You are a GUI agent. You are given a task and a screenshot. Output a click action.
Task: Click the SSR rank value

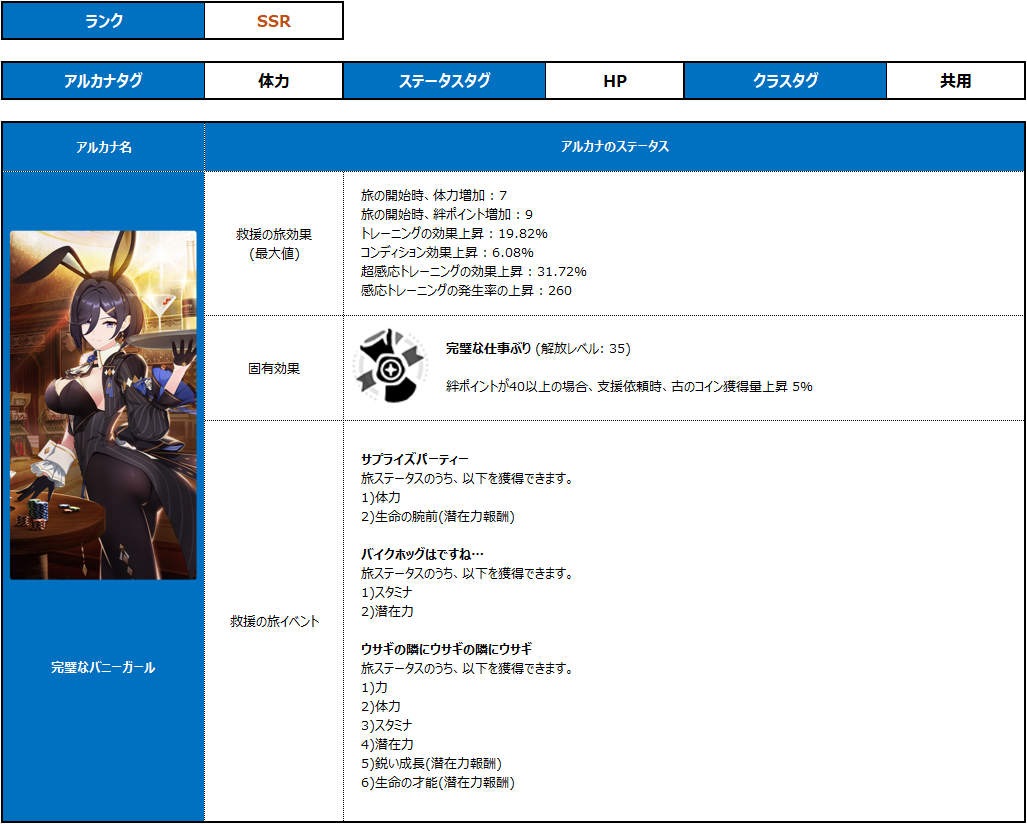pos(274,21)
